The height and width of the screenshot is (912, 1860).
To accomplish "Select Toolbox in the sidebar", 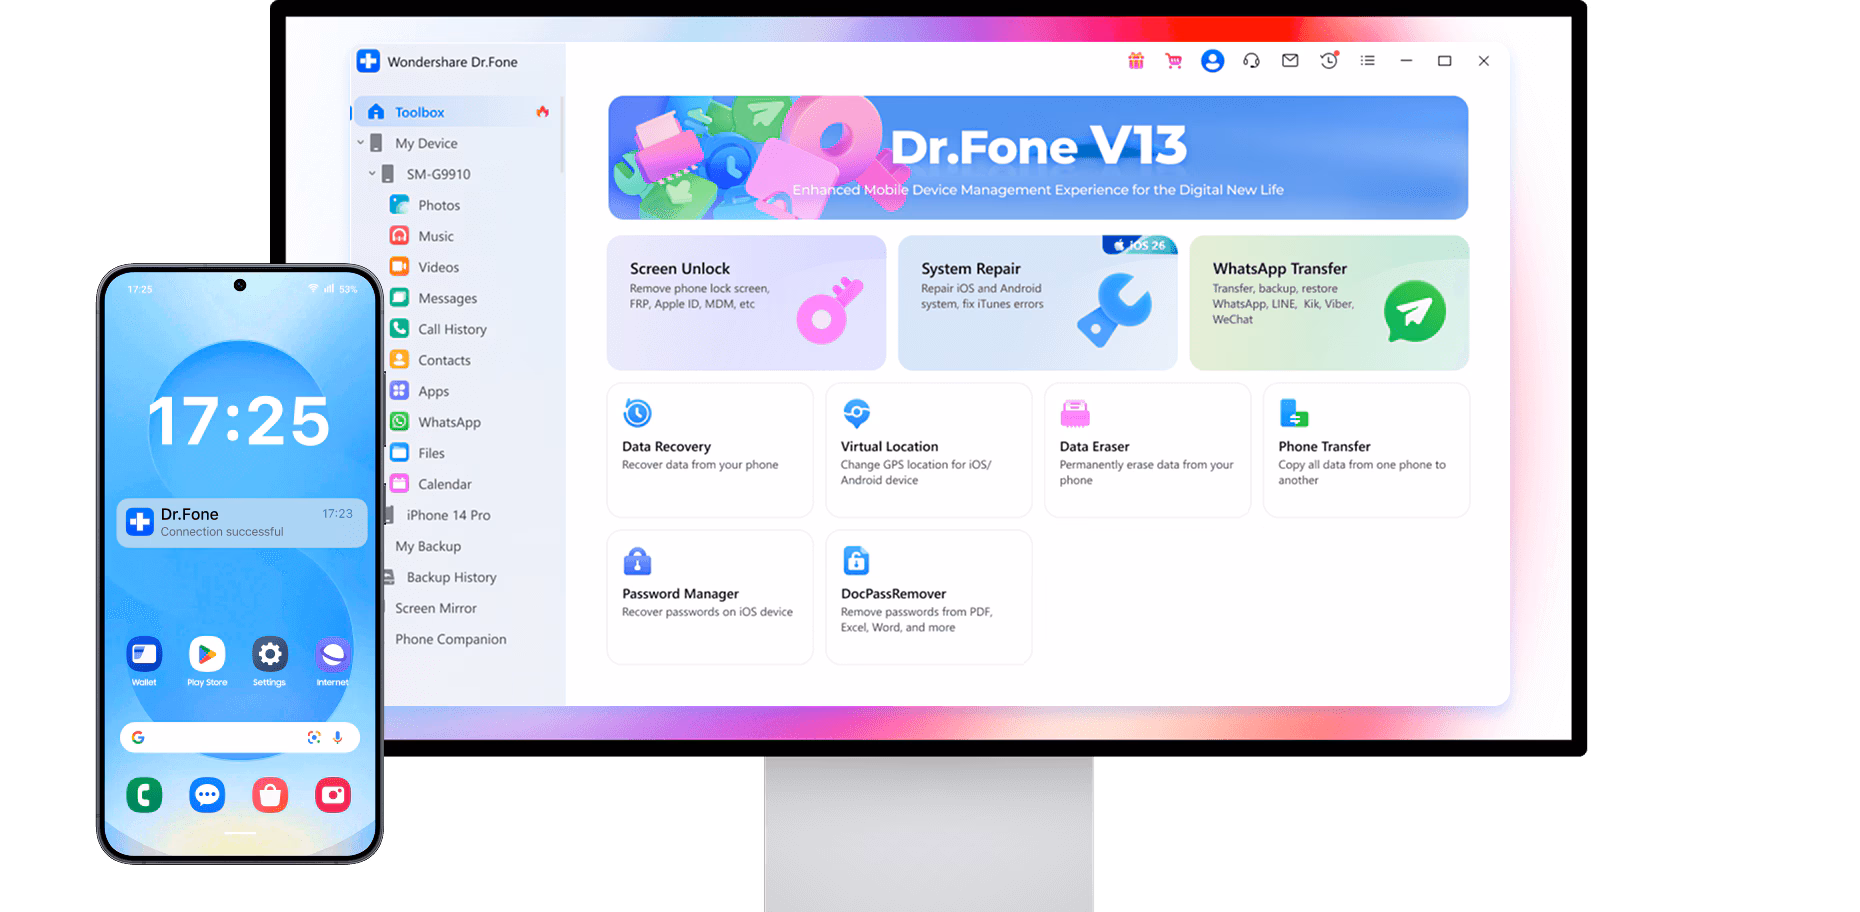I will click(x=419, y=112).
